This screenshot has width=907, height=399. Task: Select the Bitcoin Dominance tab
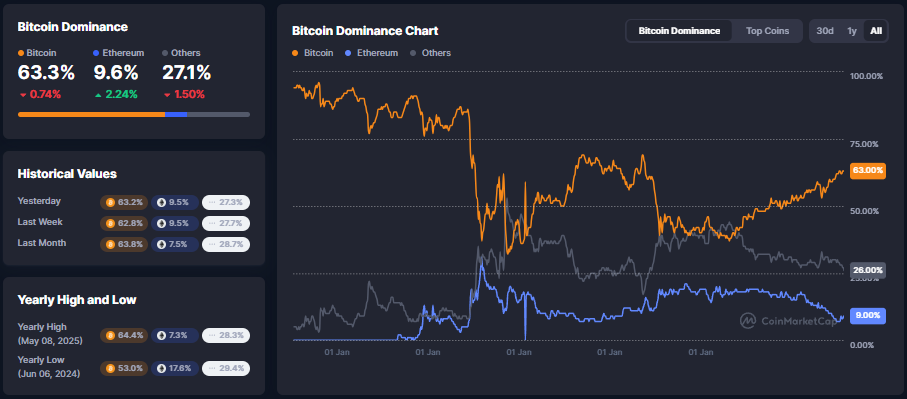coord(679,31)
